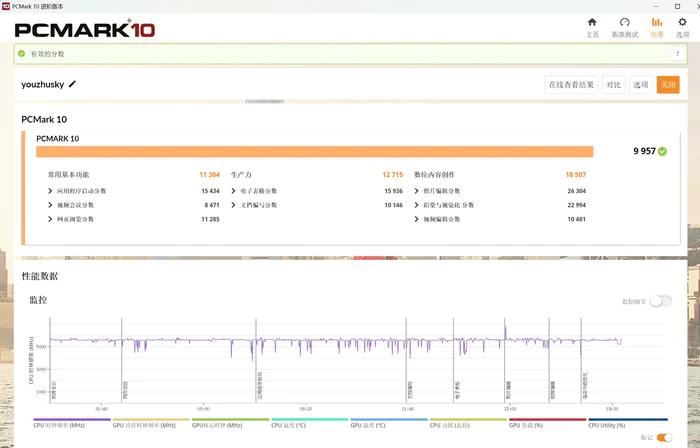700x448 pixels.
Task: Click the pencil edit icon beside youzhusky
Action: click(x=72, y=84)
